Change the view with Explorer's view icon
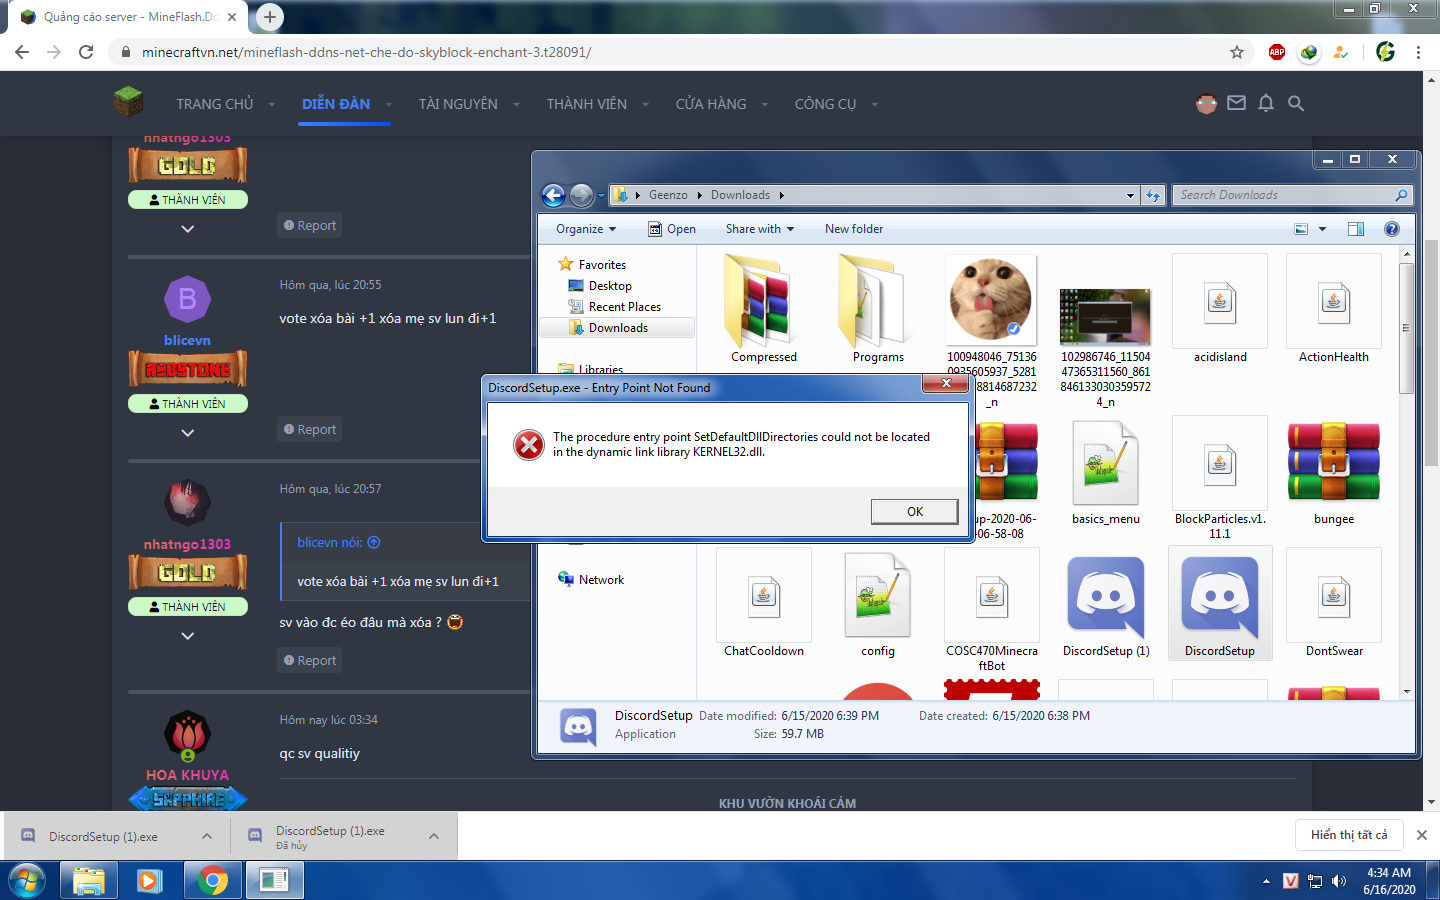 click(x=1301, y=229)
